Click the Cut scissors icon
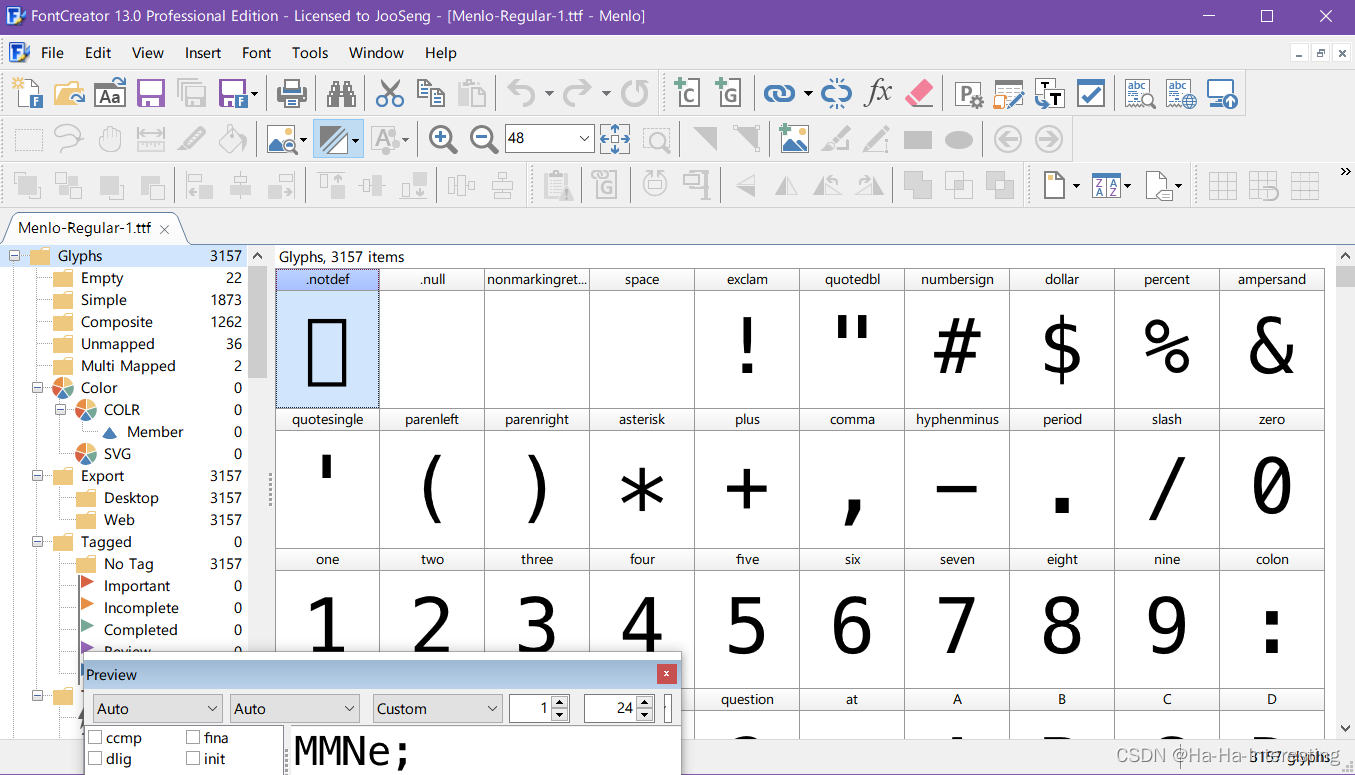 click(x=390, y=93)
